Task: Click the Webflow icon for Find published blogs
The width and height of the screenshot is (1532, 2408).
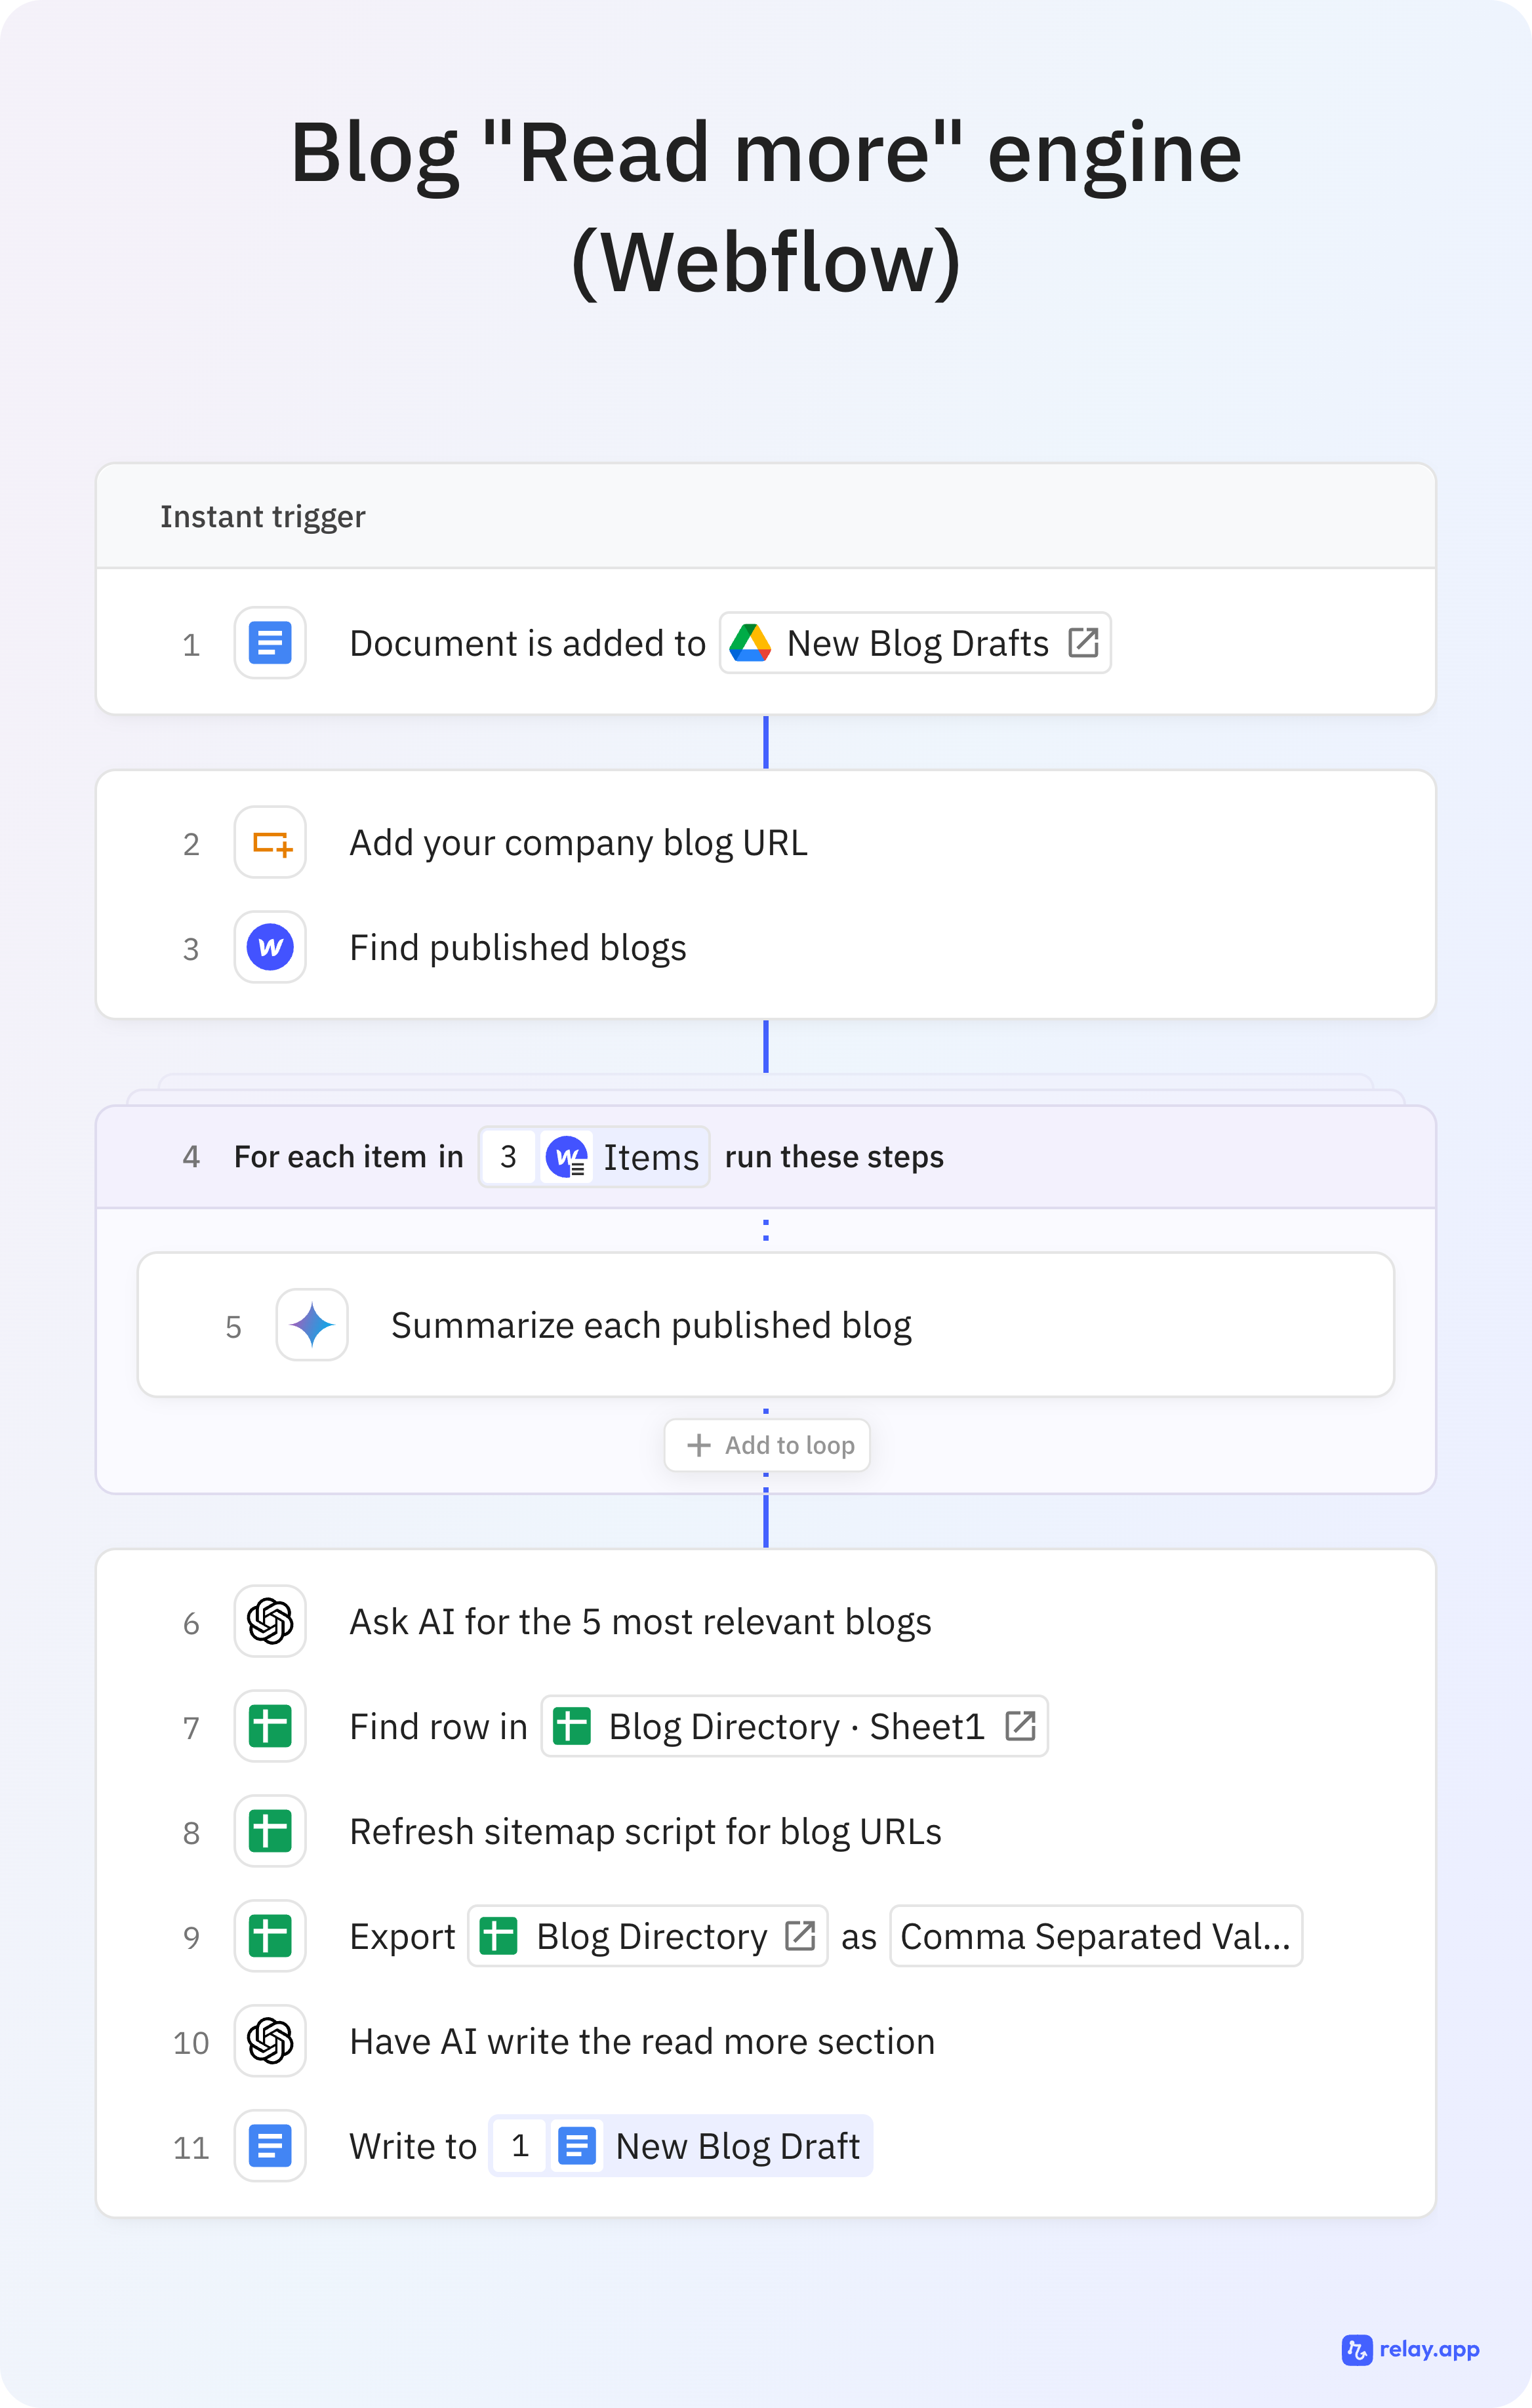Action: click(x=269, y=948)
